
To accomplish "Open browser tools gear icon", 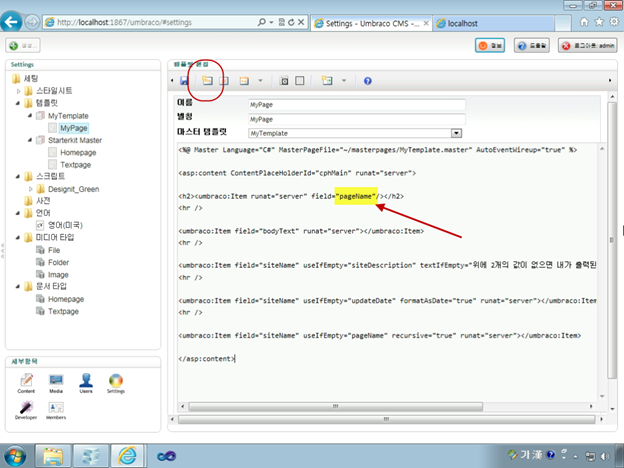I will point(614,22).
